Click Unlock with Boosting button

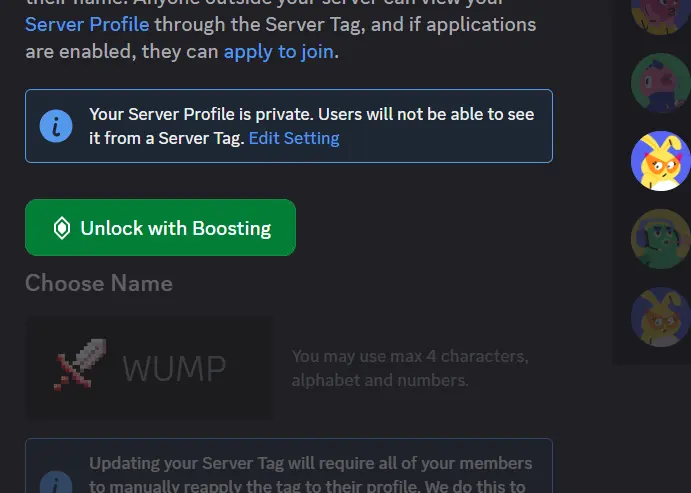(x=160, y=227)
